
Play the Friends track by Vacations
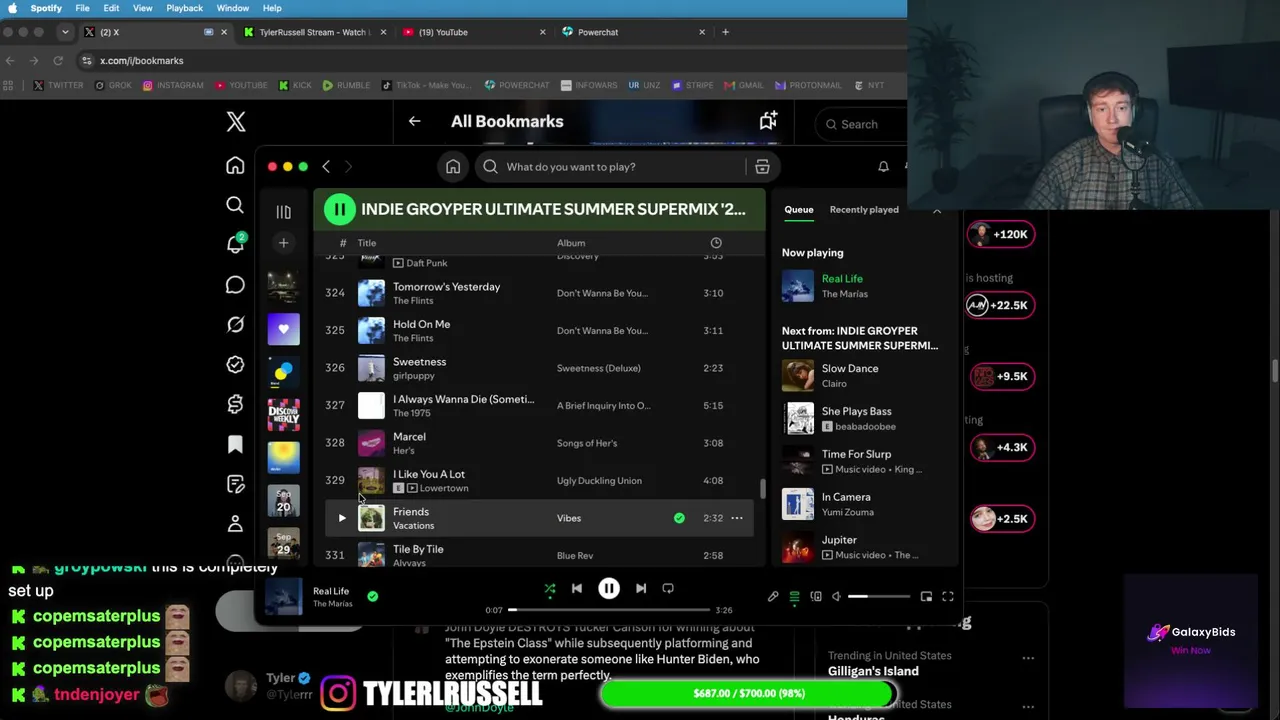(x=341, y=518)
